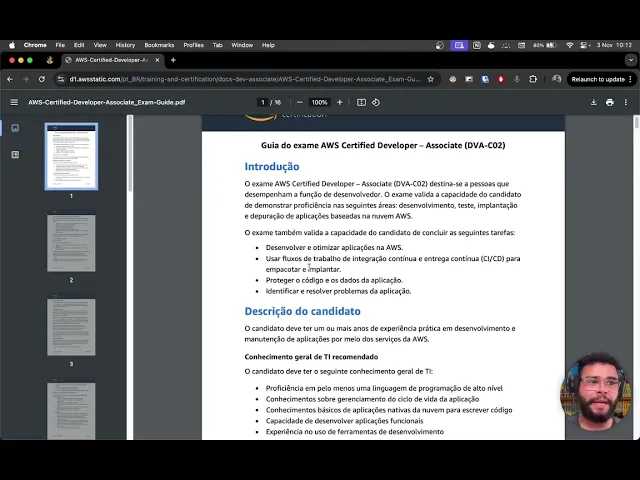Select page 4 thumbnail

(x=71, y=411)
